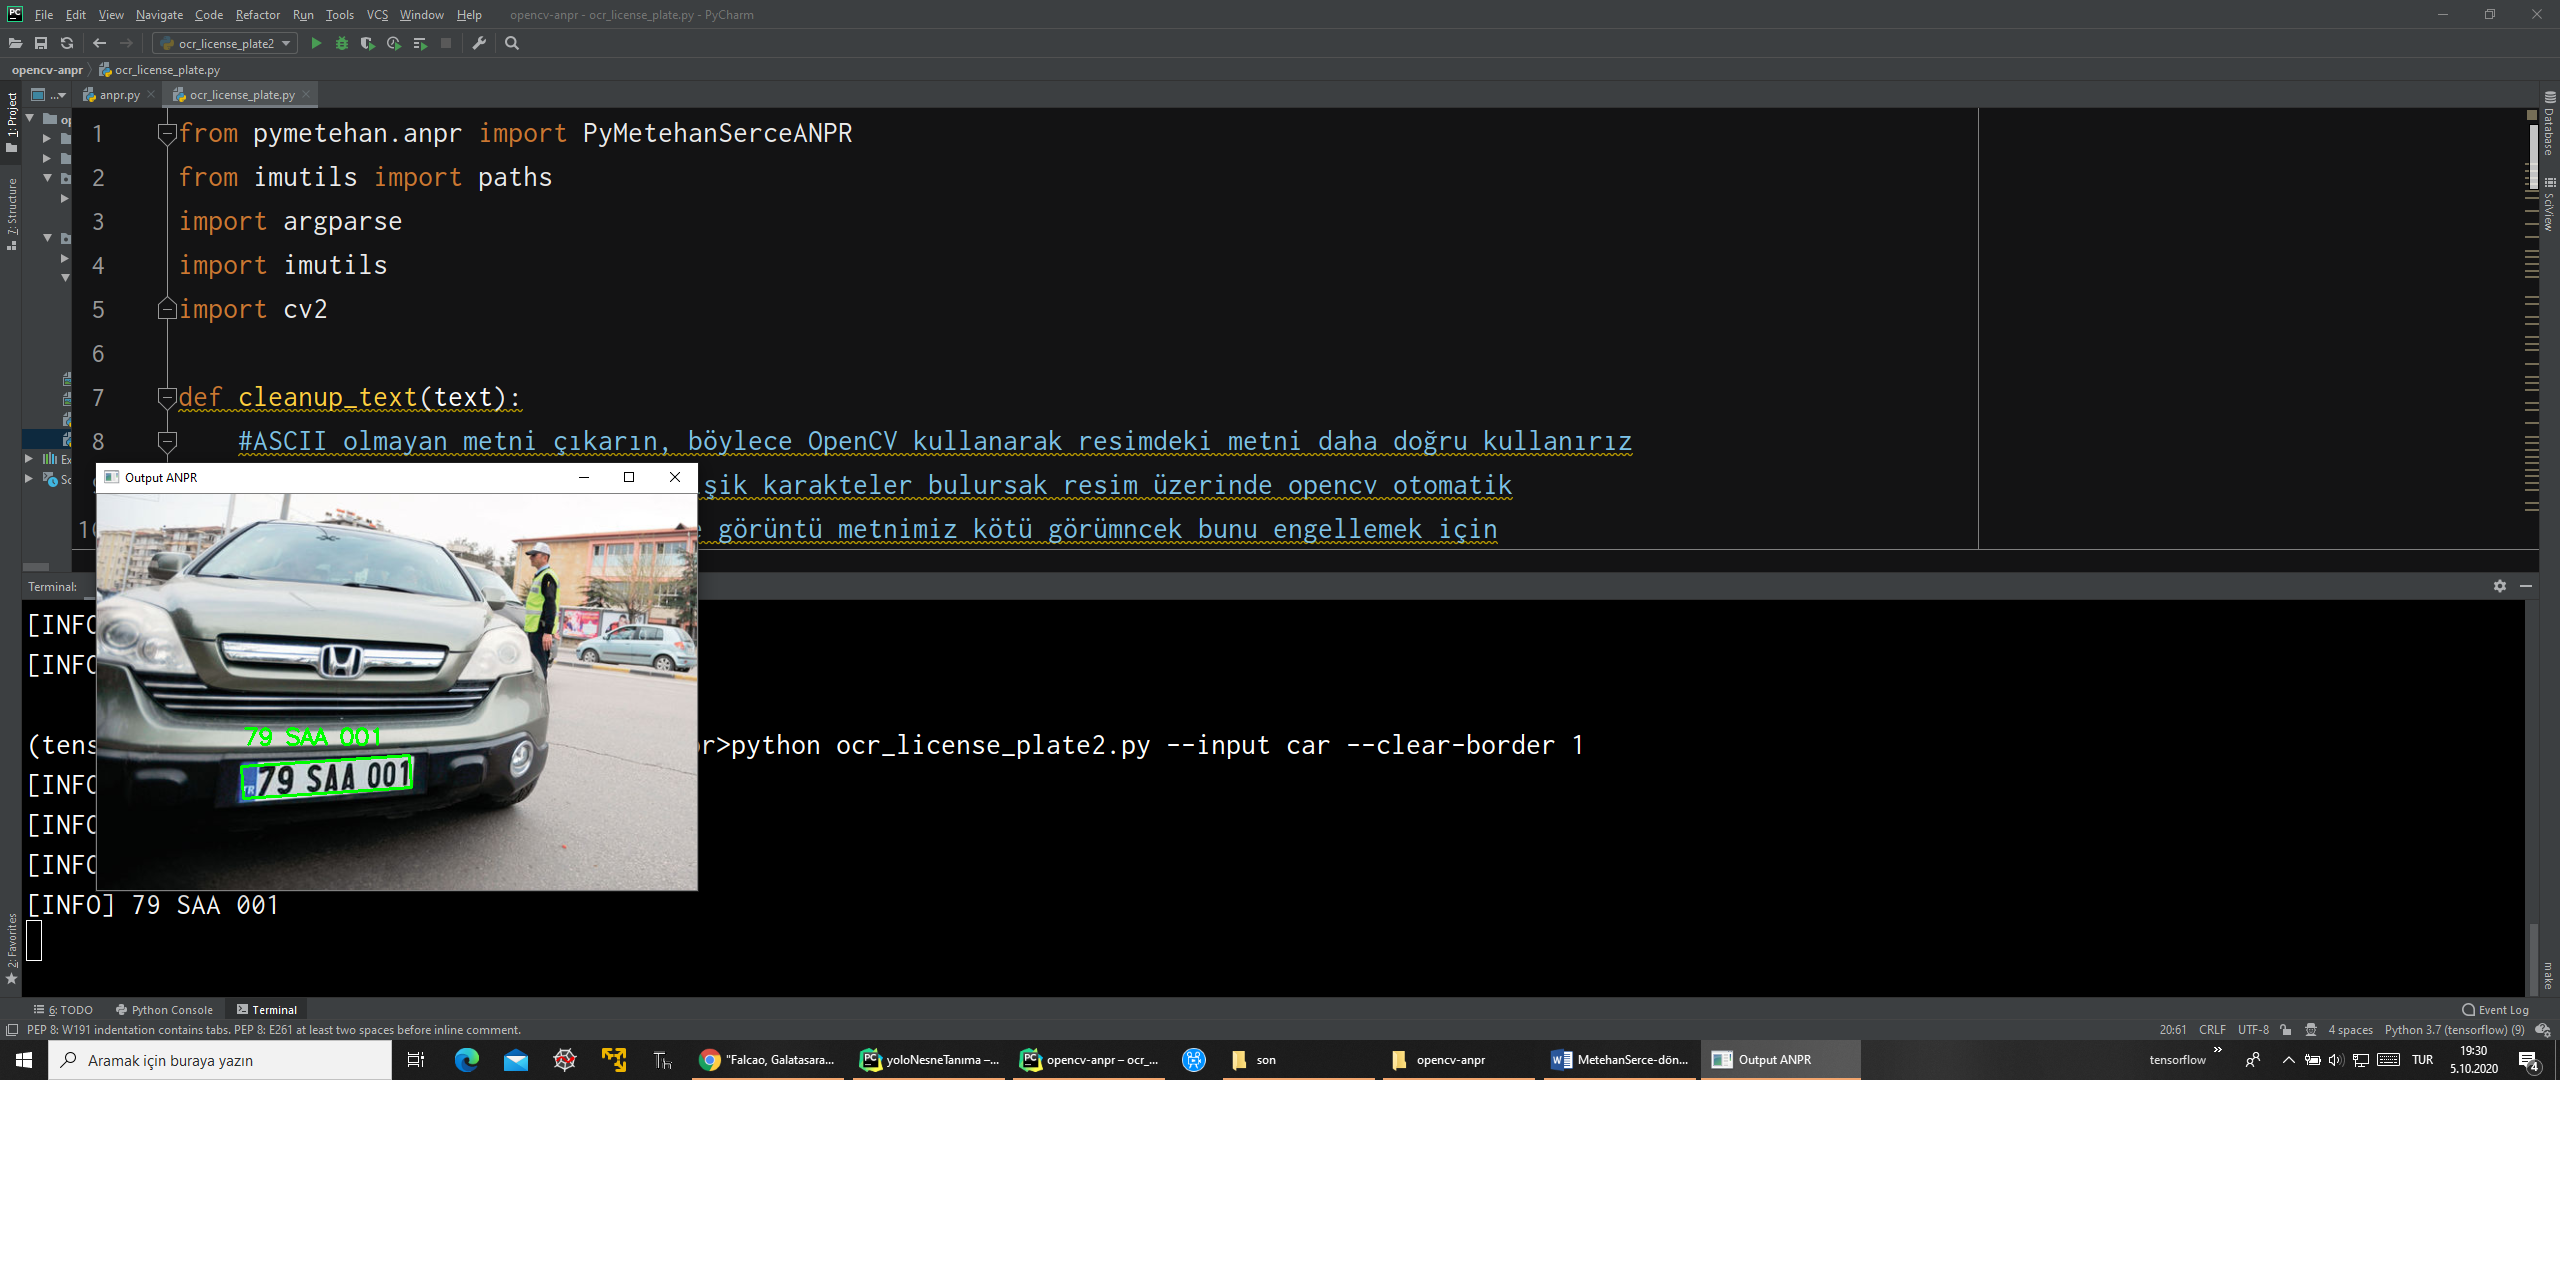Viewport: 2560px width, 1280px height.
Task: Run with coverage shield icon
Action: coord(368,43)
